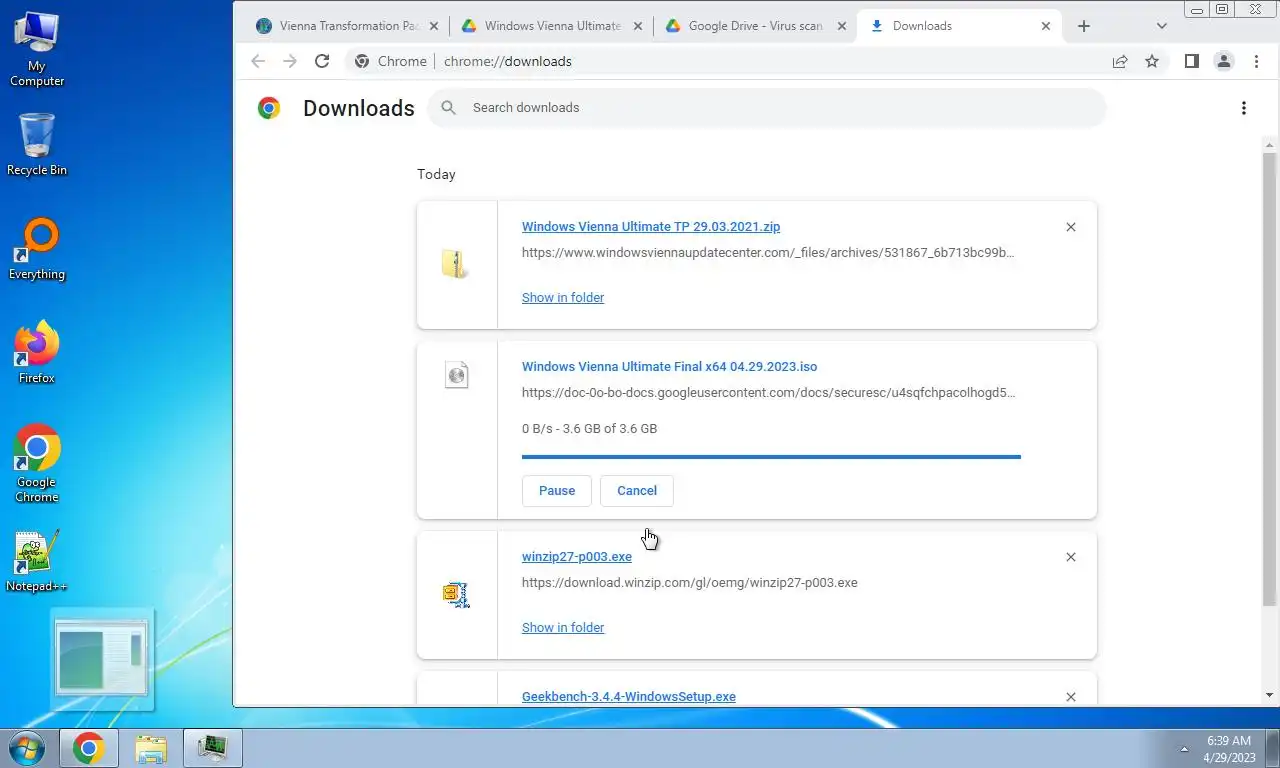The height and width of the screenshot is (768, 1280).
Task: Open Downloads page more actions menu
Action: (1244, 108)
